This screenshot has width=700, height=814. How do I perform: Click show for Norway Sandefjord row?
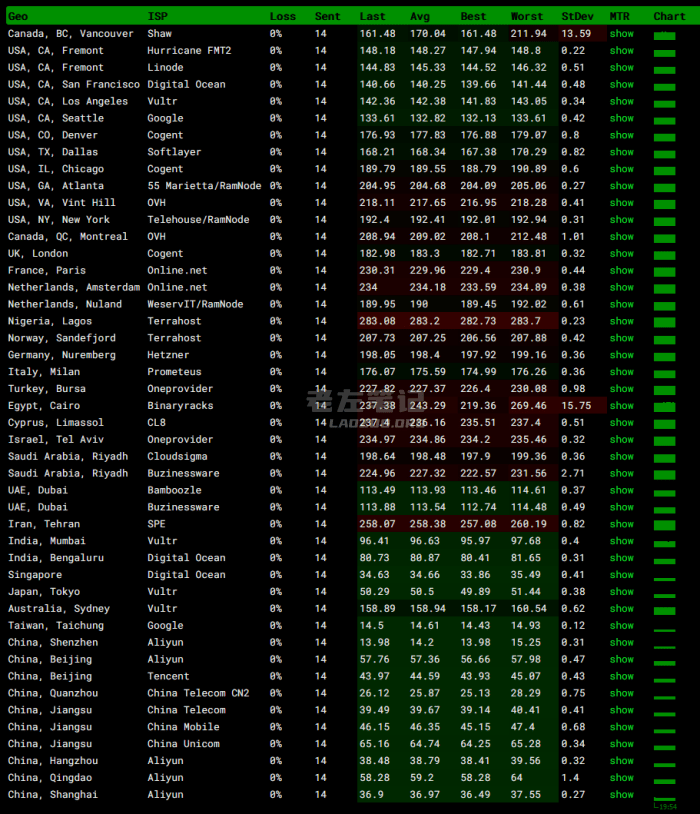click(x=622, y=338)
